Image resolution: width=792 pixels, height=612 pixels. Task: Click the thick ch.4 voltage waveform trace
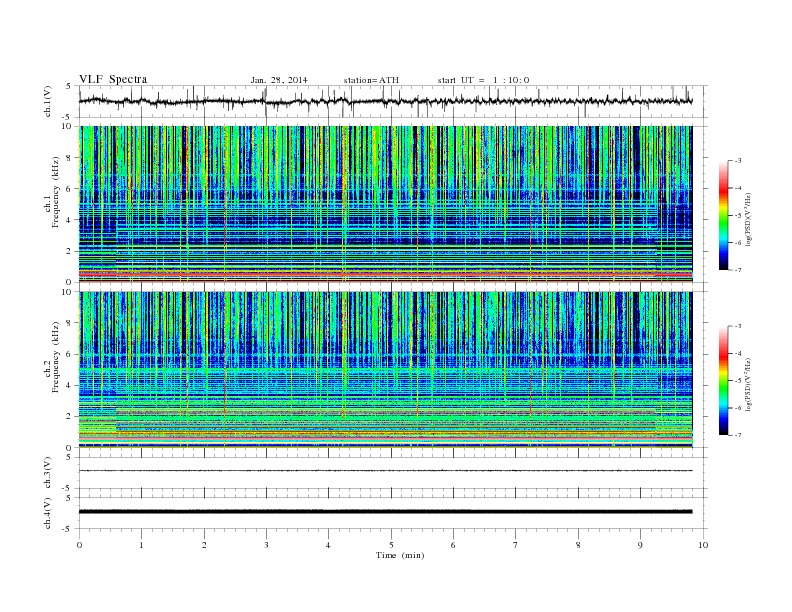[x=385, y=512]
